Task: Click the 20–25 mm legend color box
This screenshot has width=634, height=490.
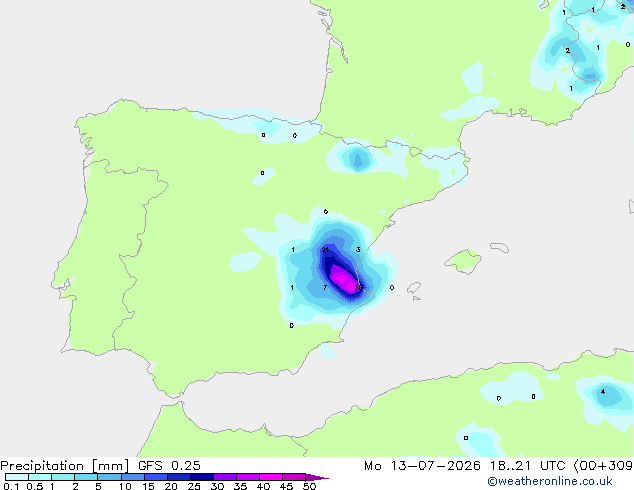Action: pyautogui.click(x=179, y=477)
